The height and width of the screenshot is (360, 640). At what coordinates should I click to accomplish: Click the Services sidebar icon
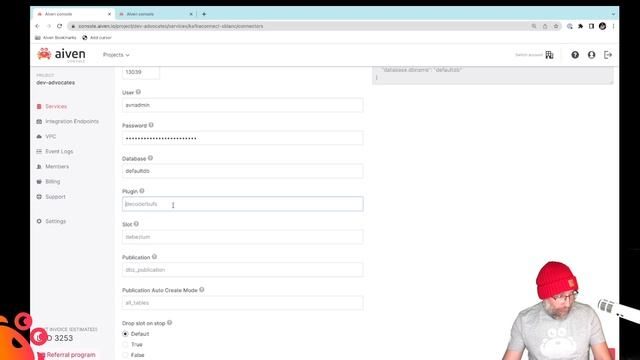(x=39, y=106)
